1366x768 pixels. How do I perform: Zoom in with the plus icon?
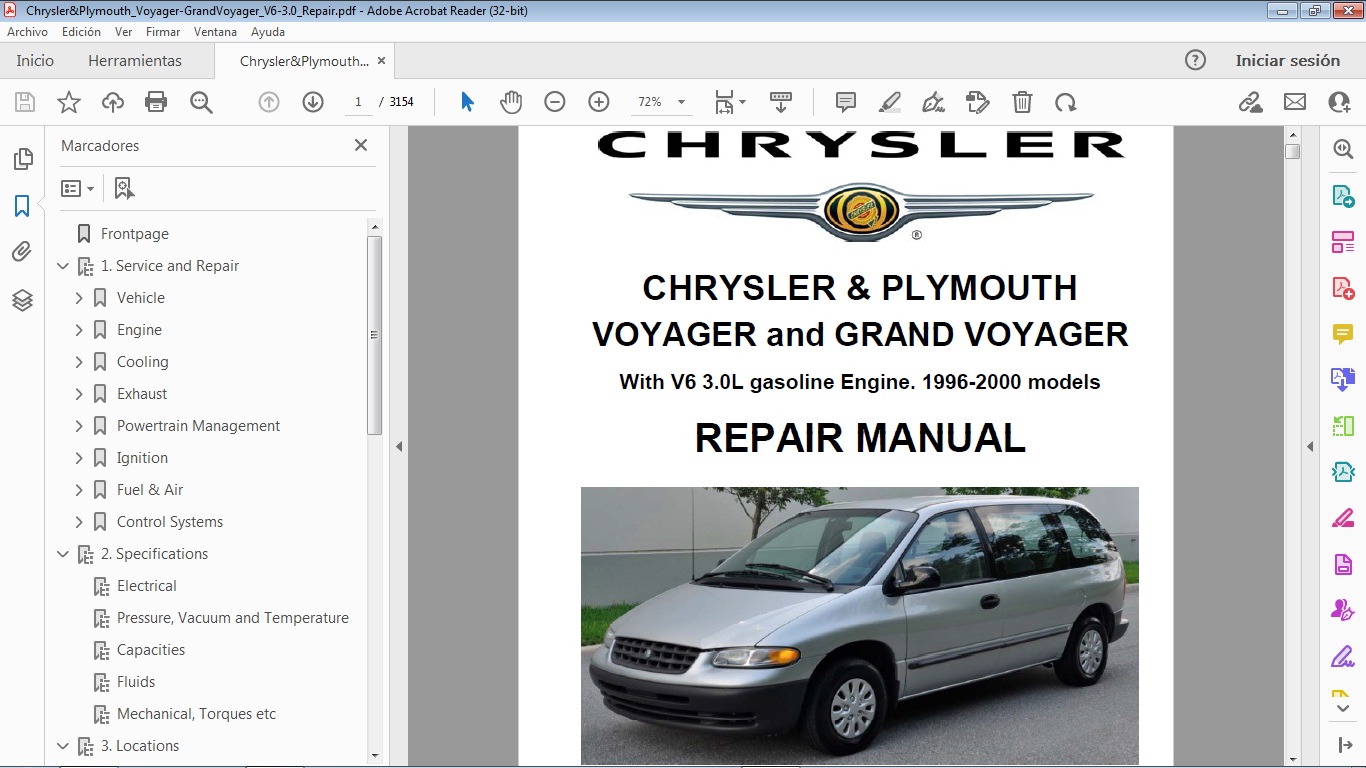coord(598,101)
